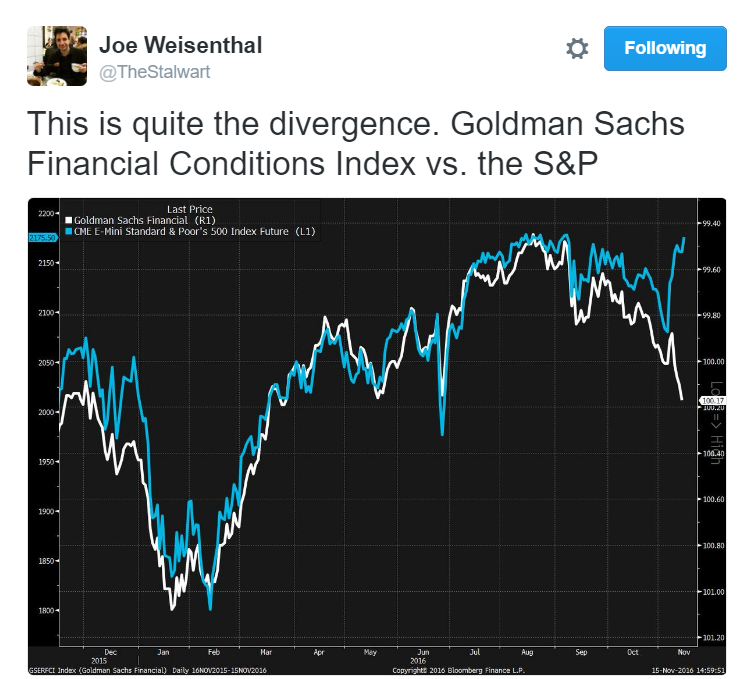Viewport: 749px width, 679px height.
Task: Open the @TheStalwart handle link
Action: click(x=154, y=72)
